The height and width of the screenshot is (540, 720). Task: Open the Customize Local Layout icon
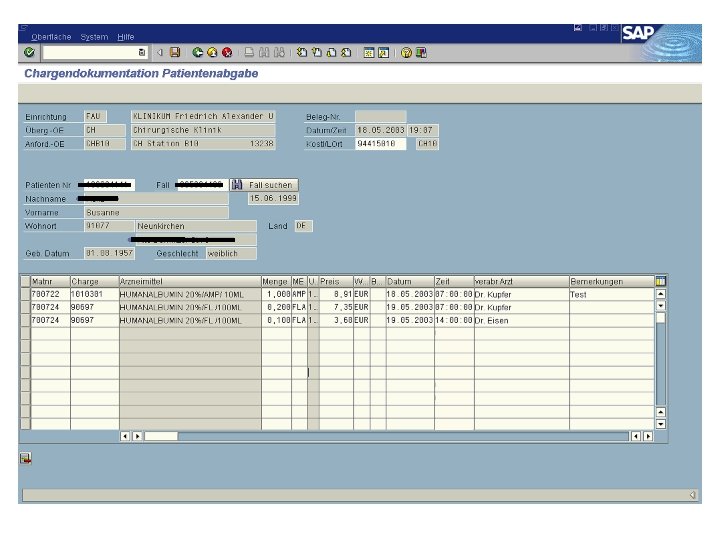(421, 52)
